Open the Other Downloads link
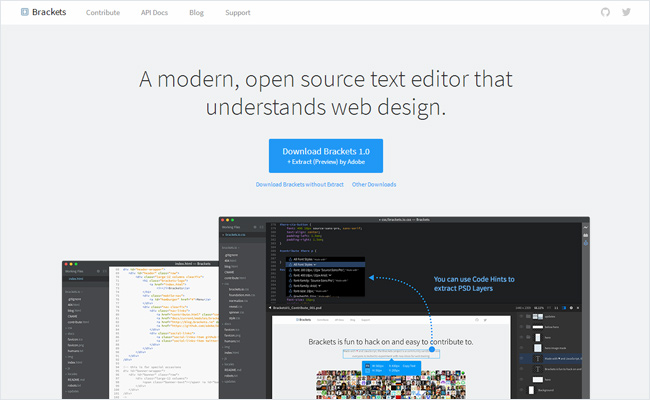Image resolution: width=650 pixels, height=400 pixels. click(374, 184)
